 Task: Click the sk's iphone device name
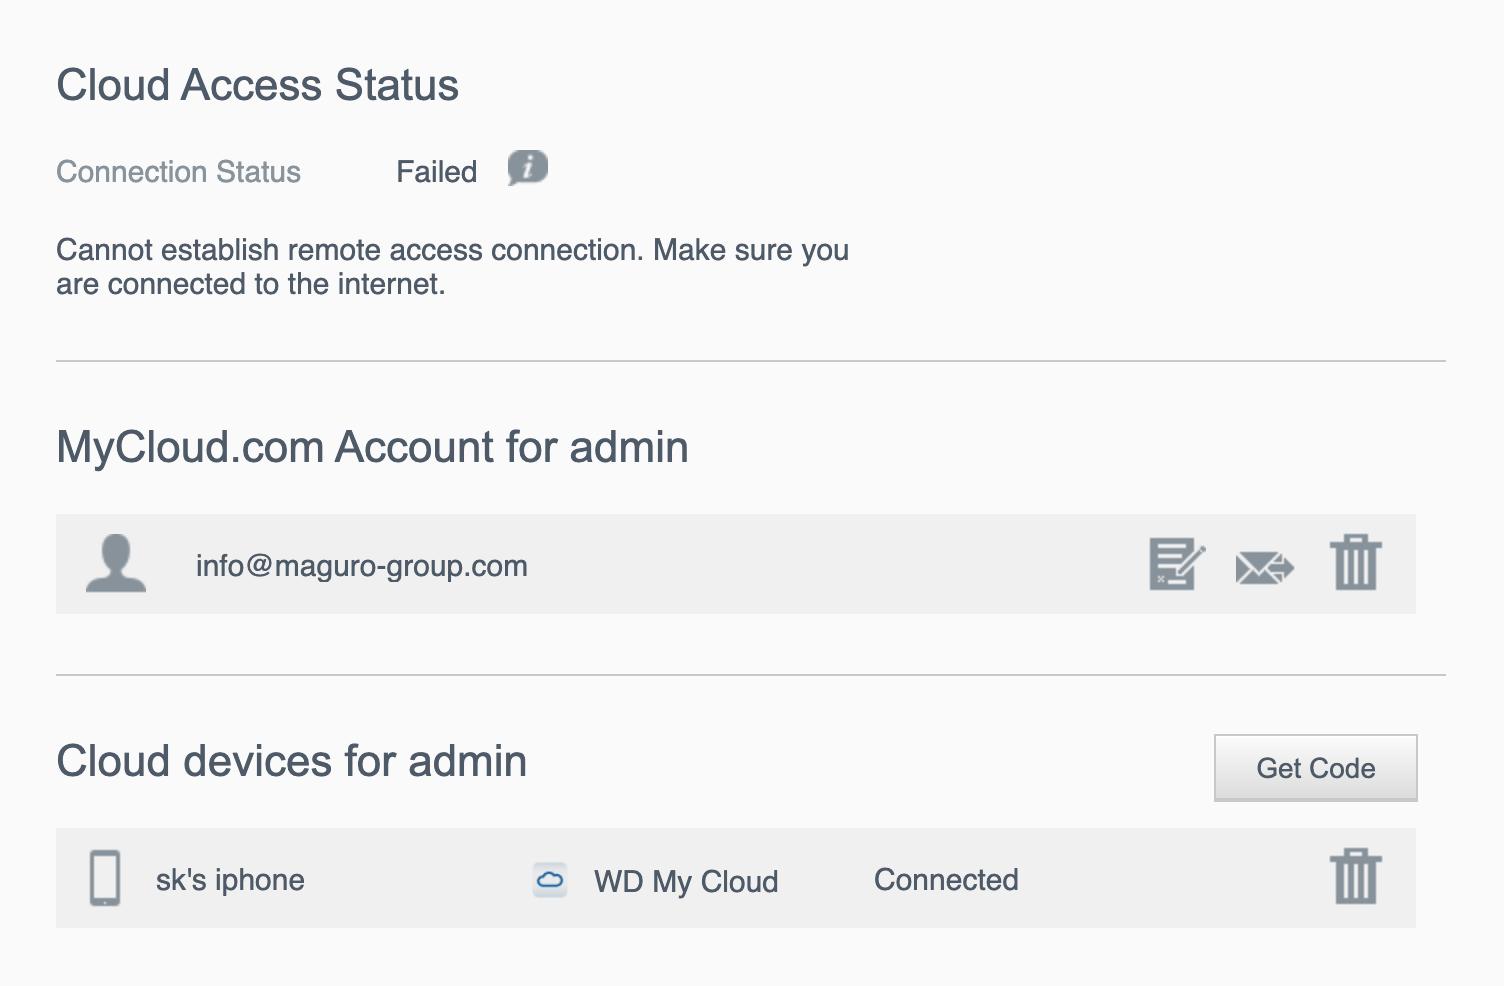tap(230, 880)
